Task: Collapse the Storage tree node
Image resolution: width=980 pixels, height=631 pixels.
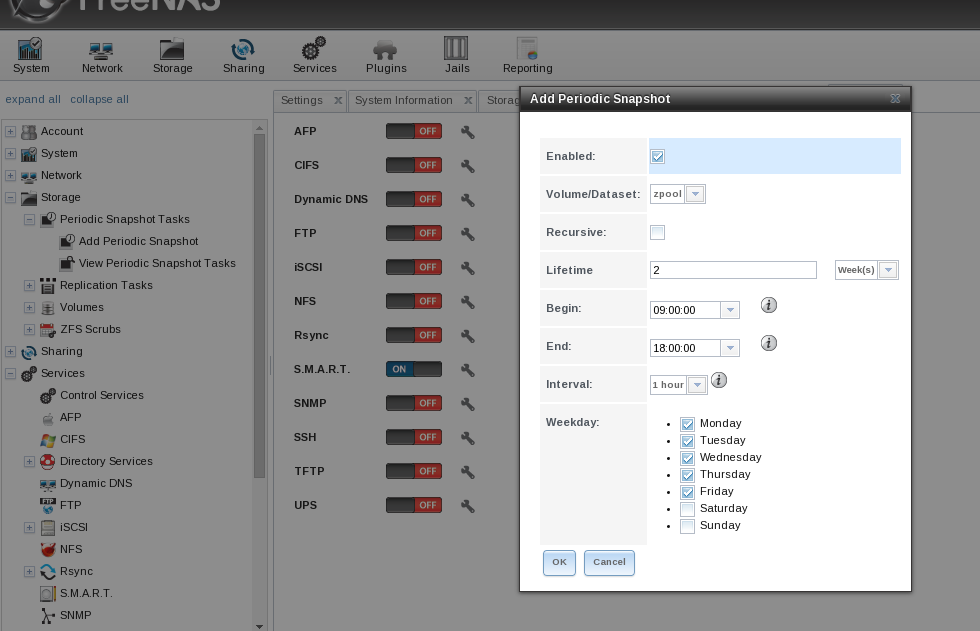Action: coord(11,197)
